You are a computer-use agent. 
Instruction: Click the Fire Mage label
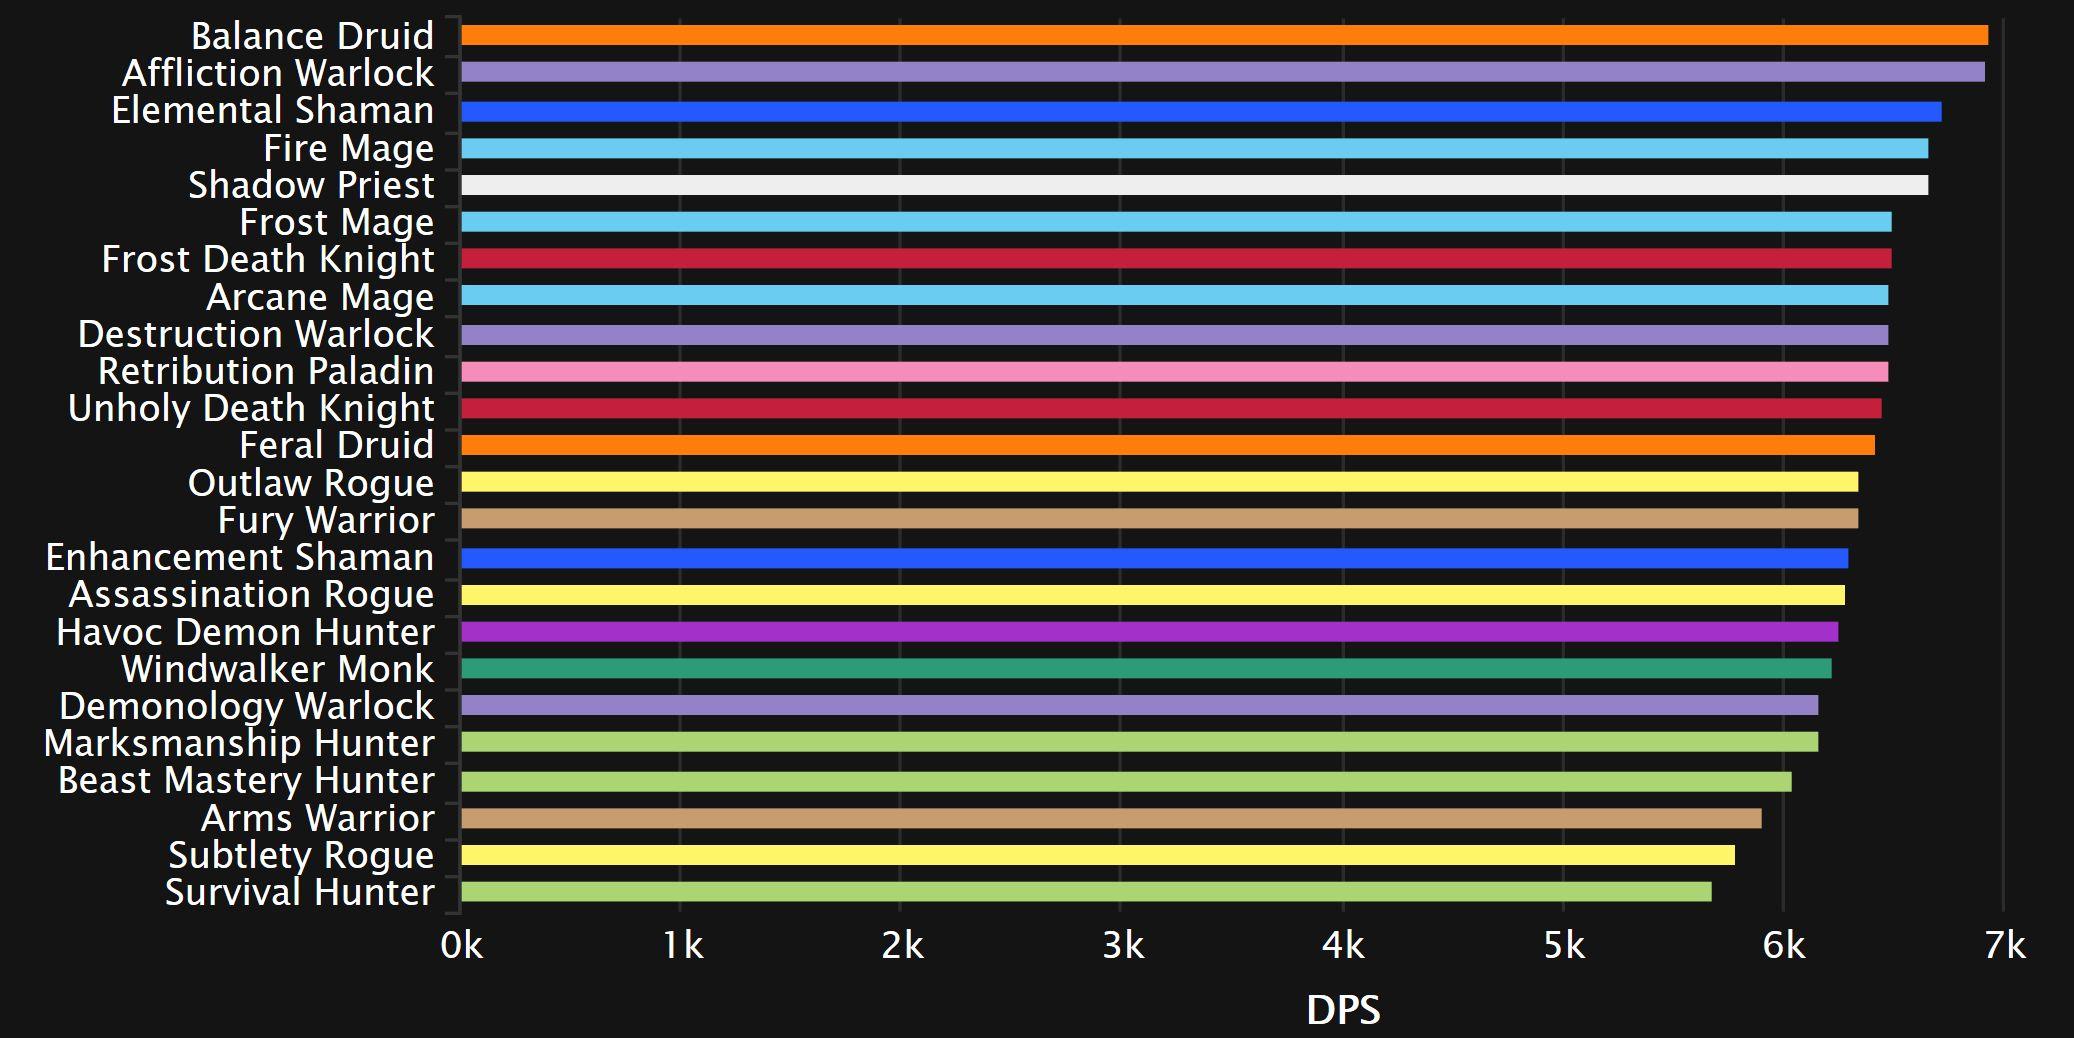(x=348, y=148)
